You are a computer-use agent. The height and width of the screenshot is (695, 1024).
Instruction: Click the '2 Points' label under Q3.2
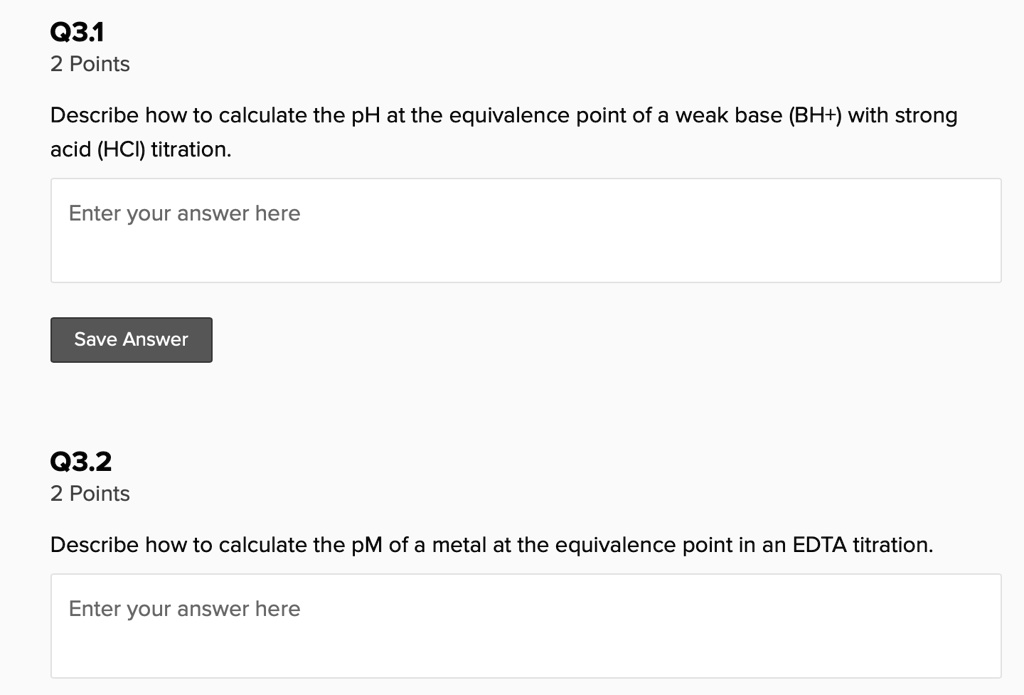(89, 493)
